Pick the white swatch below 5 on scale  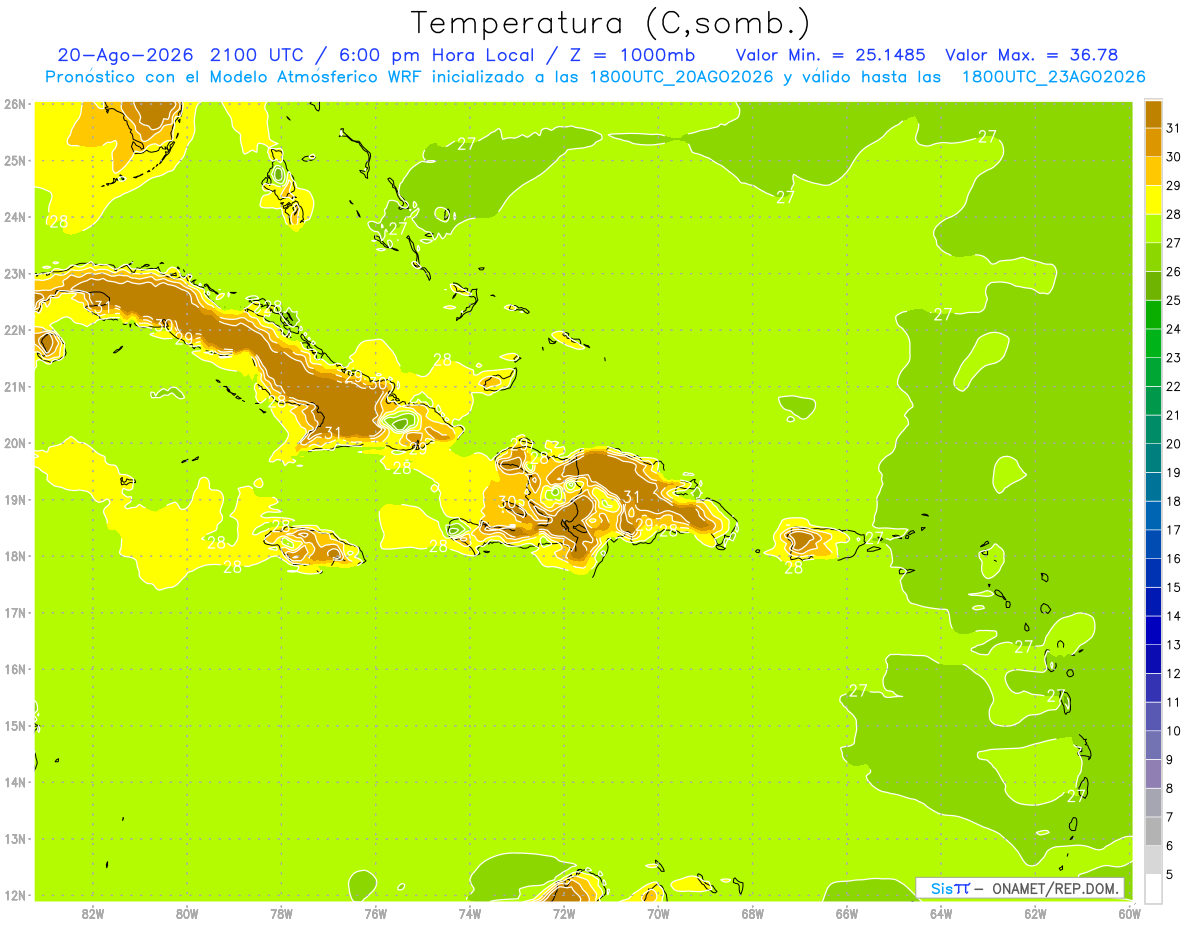coord(1153,888)
